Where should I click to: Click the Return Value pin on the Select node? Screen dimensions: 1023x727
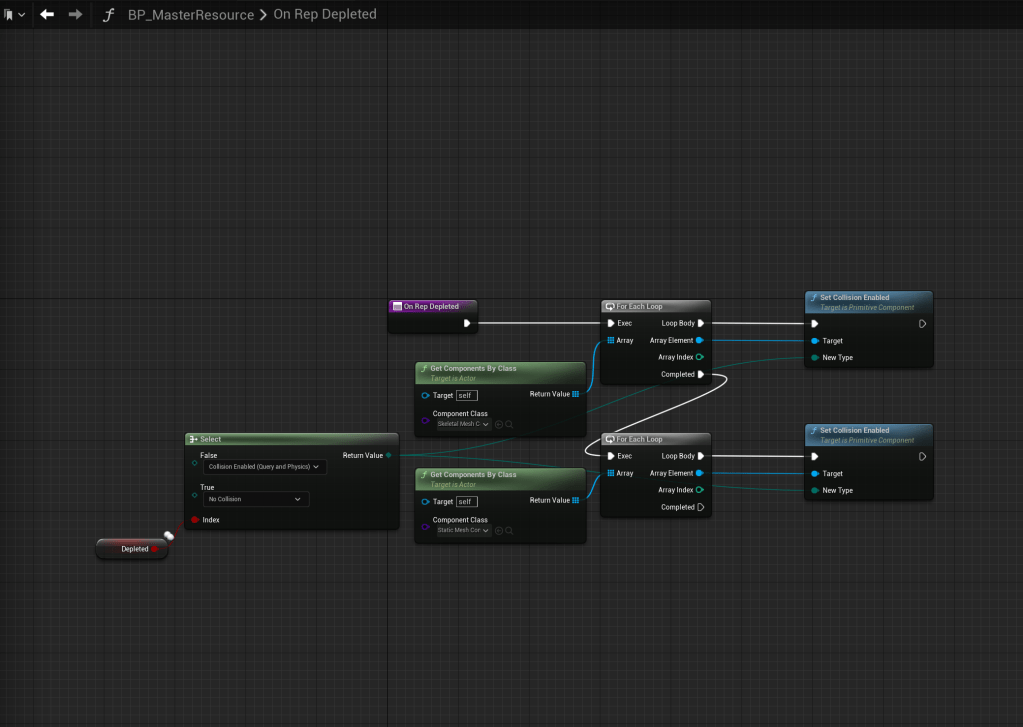[388, 456]
